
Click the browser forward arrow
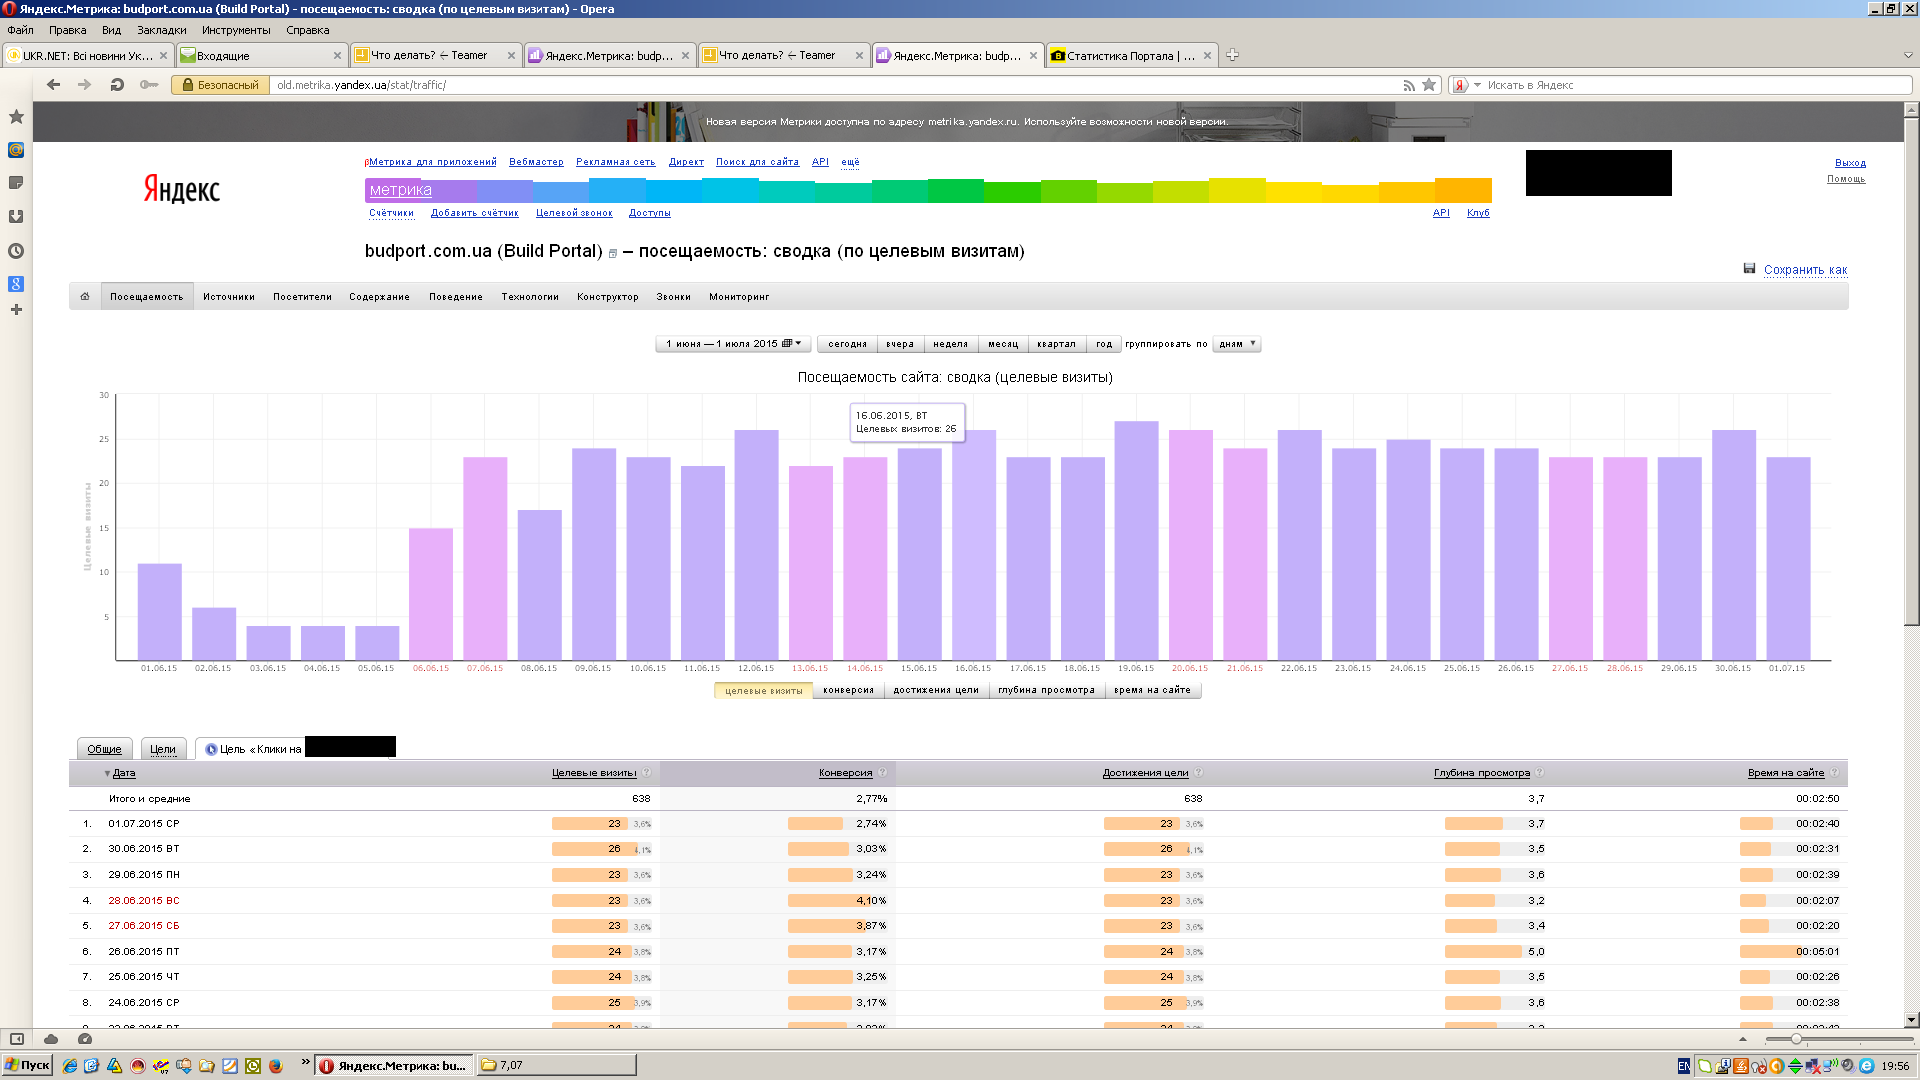point(85,85)
